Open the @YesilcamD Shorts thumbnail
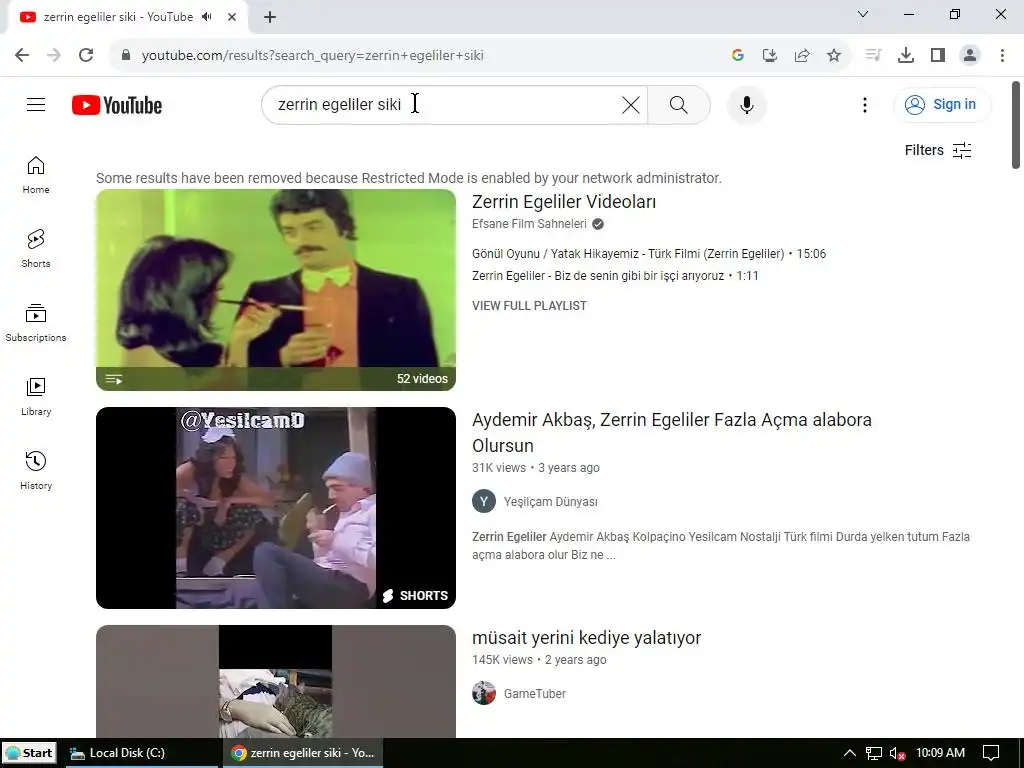The image size is (1024, 768). (x=276, y=508)
